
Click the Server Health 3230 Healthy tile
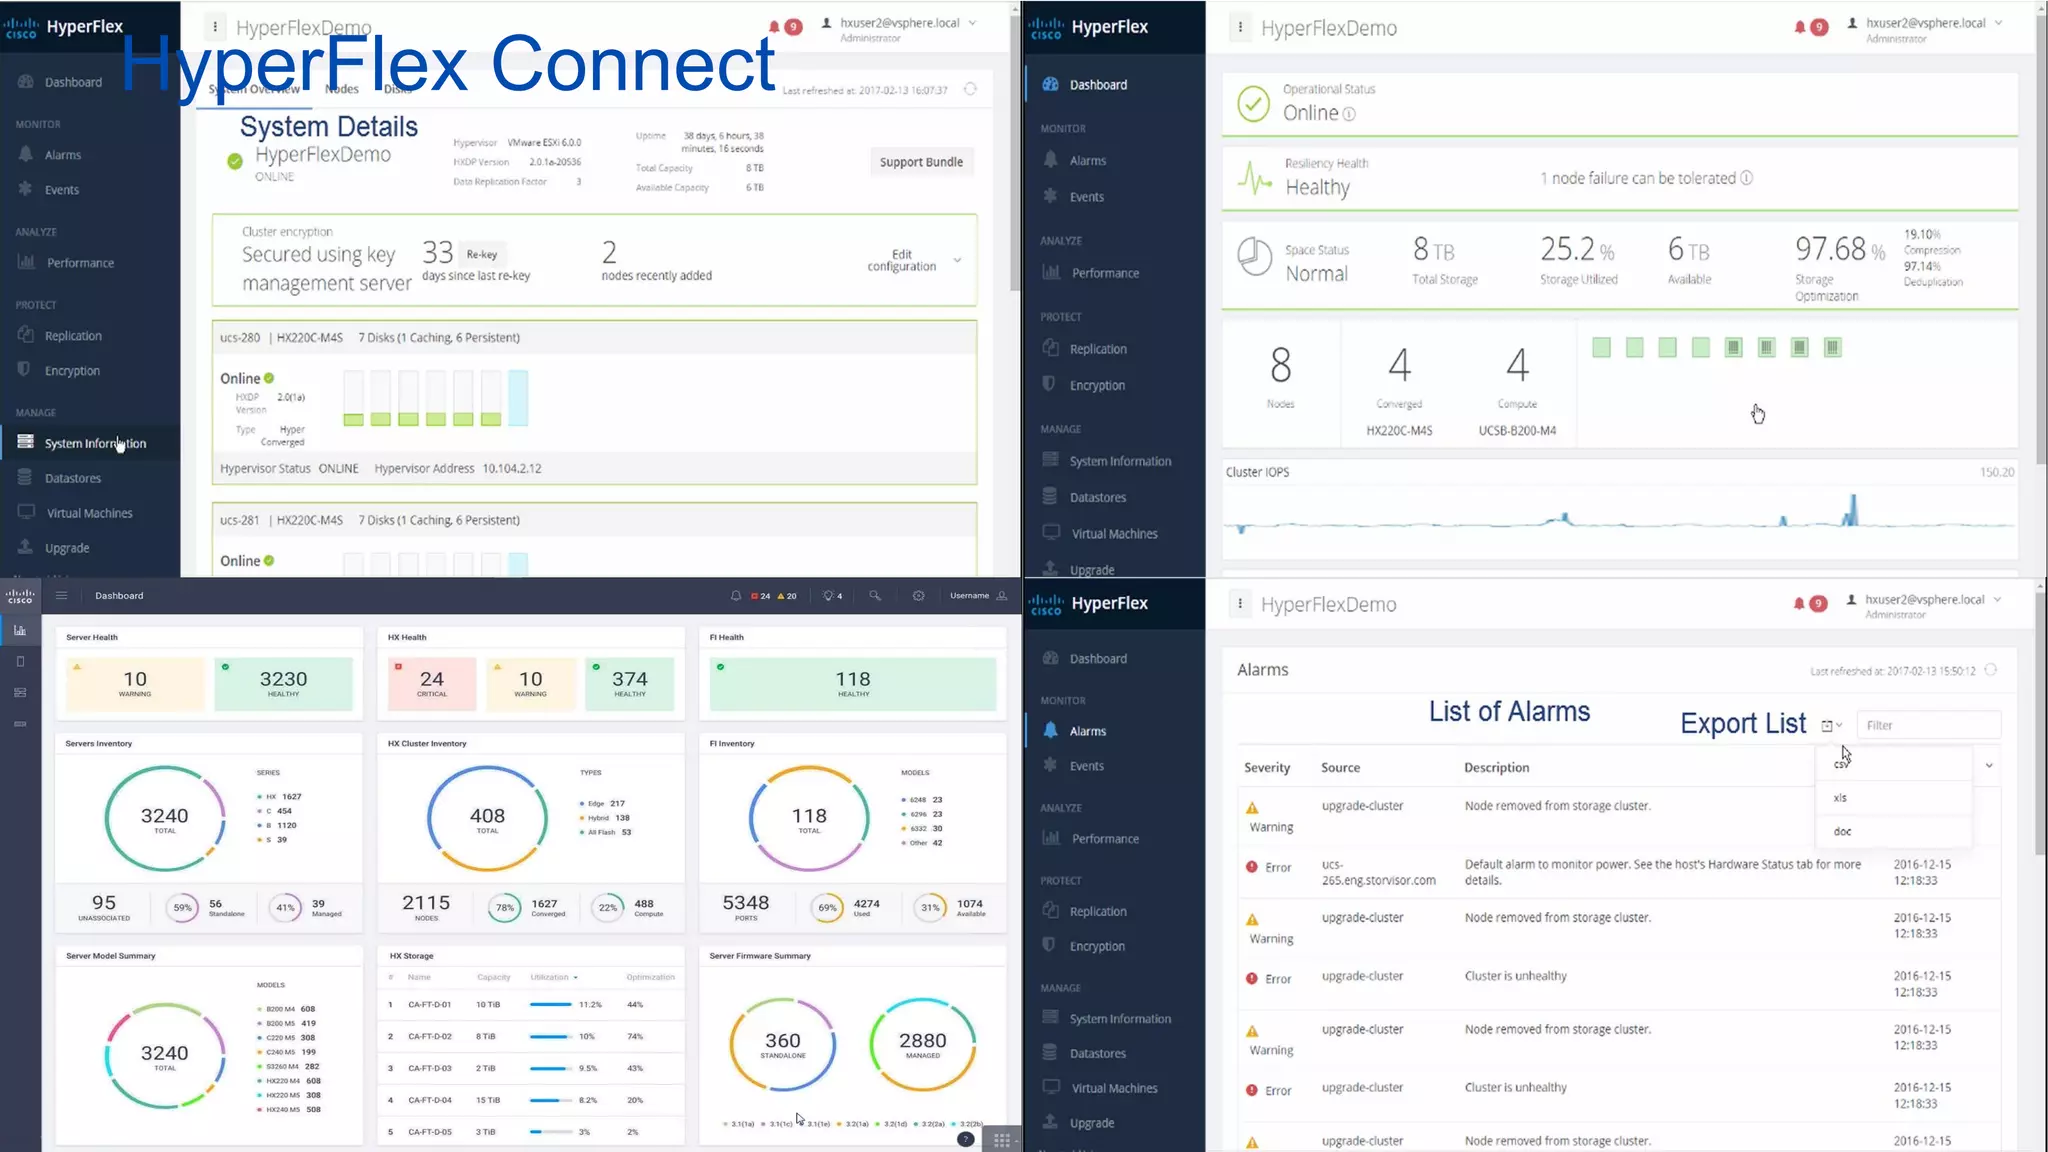283,683
